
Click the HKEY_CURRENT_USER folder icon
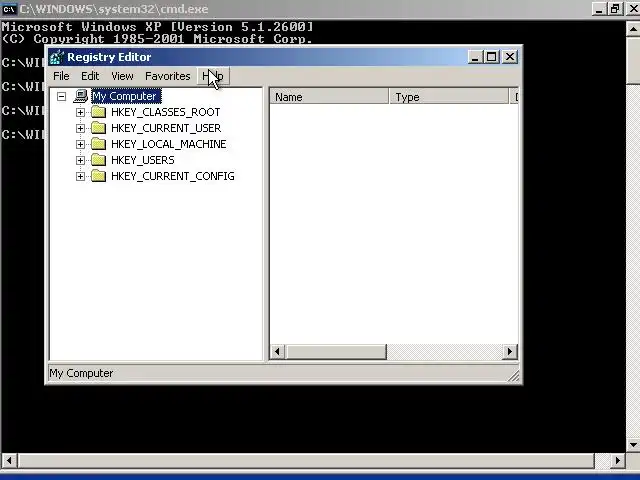point(98,128)
